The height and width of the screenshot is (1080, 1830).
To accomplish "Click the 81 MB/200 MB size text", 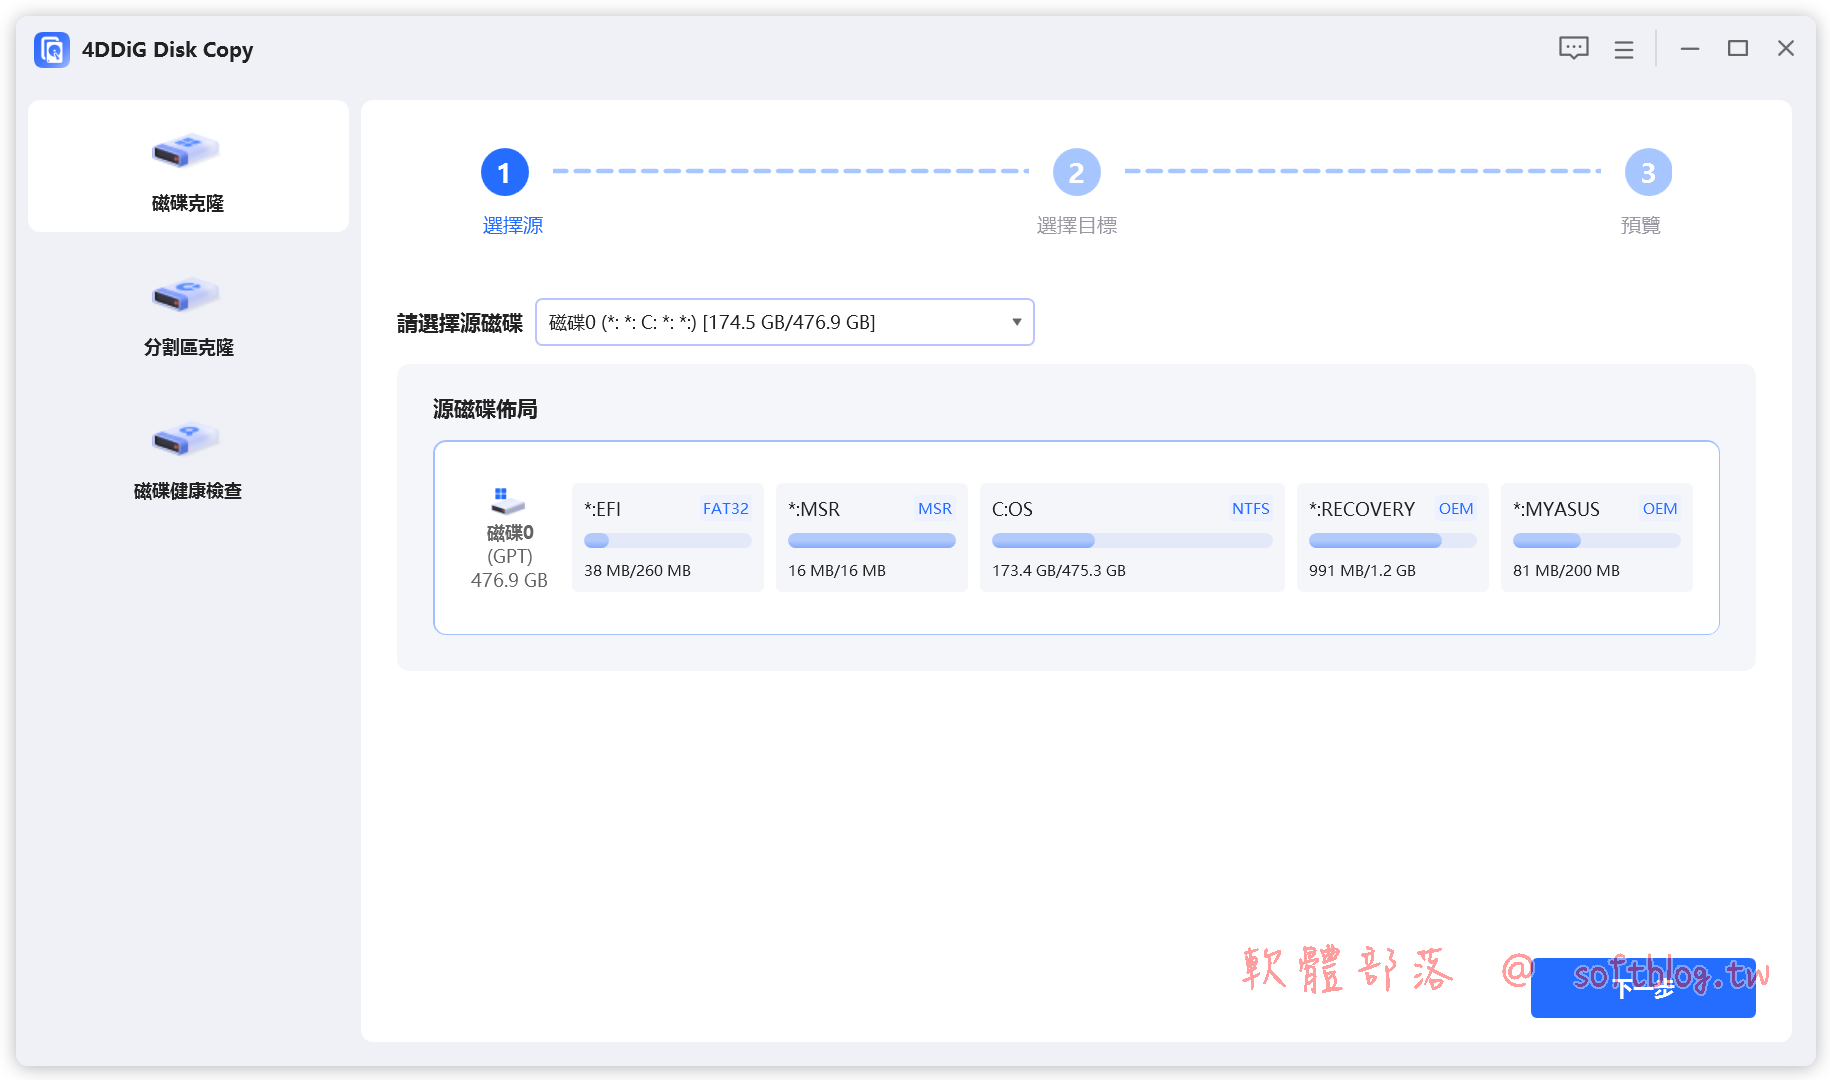I will 1566,570.
